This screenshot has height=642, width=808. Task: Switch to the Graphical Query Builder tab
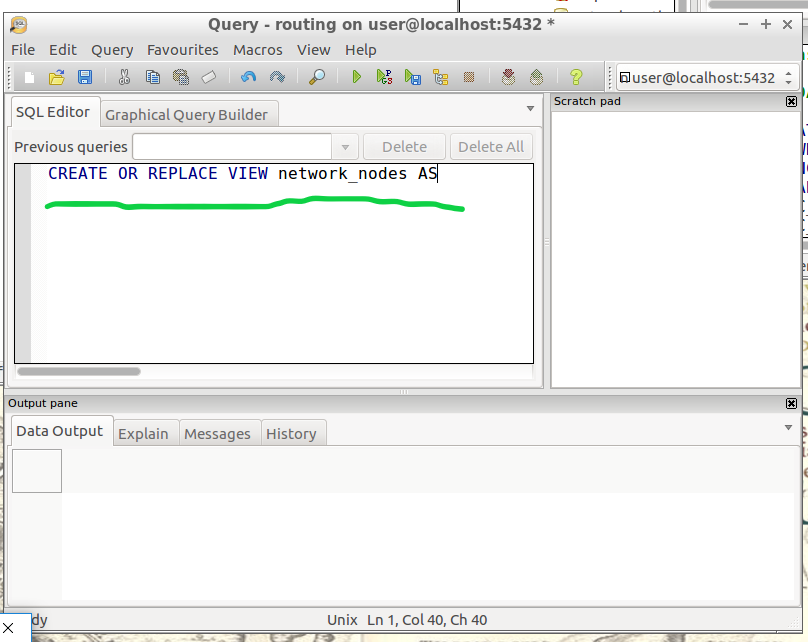pos(186,114)
